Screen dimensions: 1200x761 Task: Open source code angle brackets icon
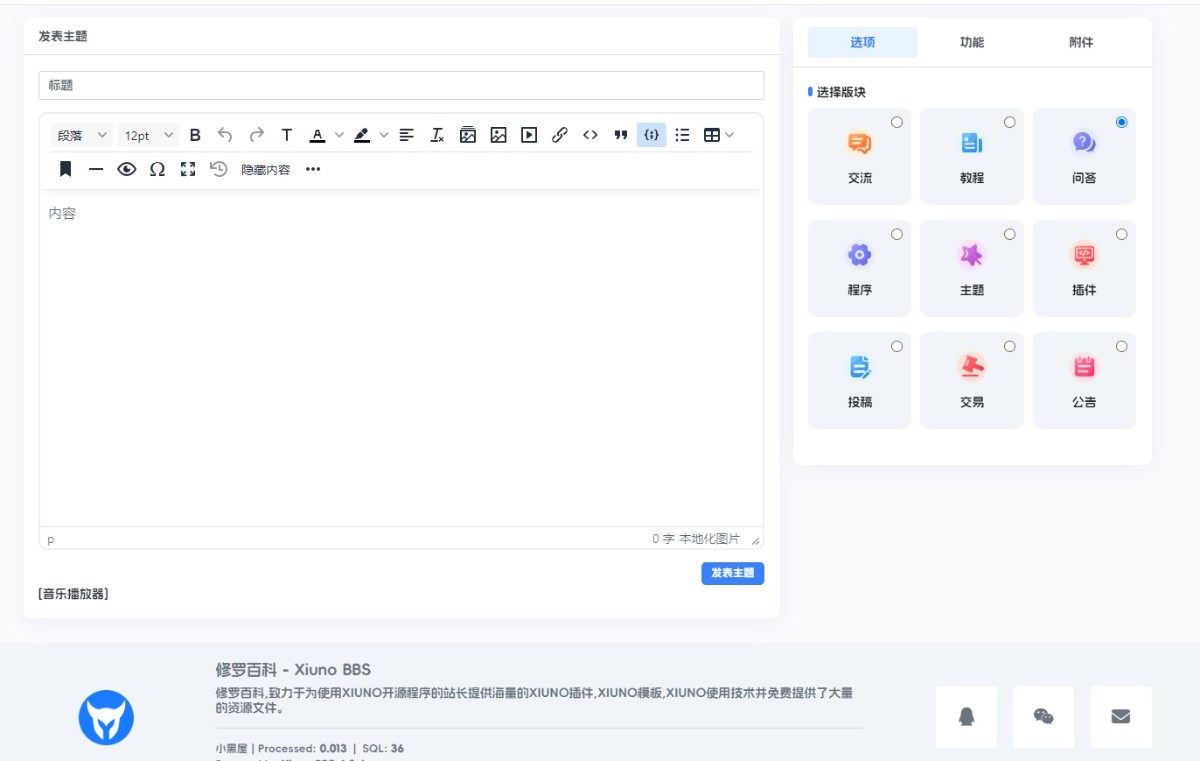coord(590,135)
